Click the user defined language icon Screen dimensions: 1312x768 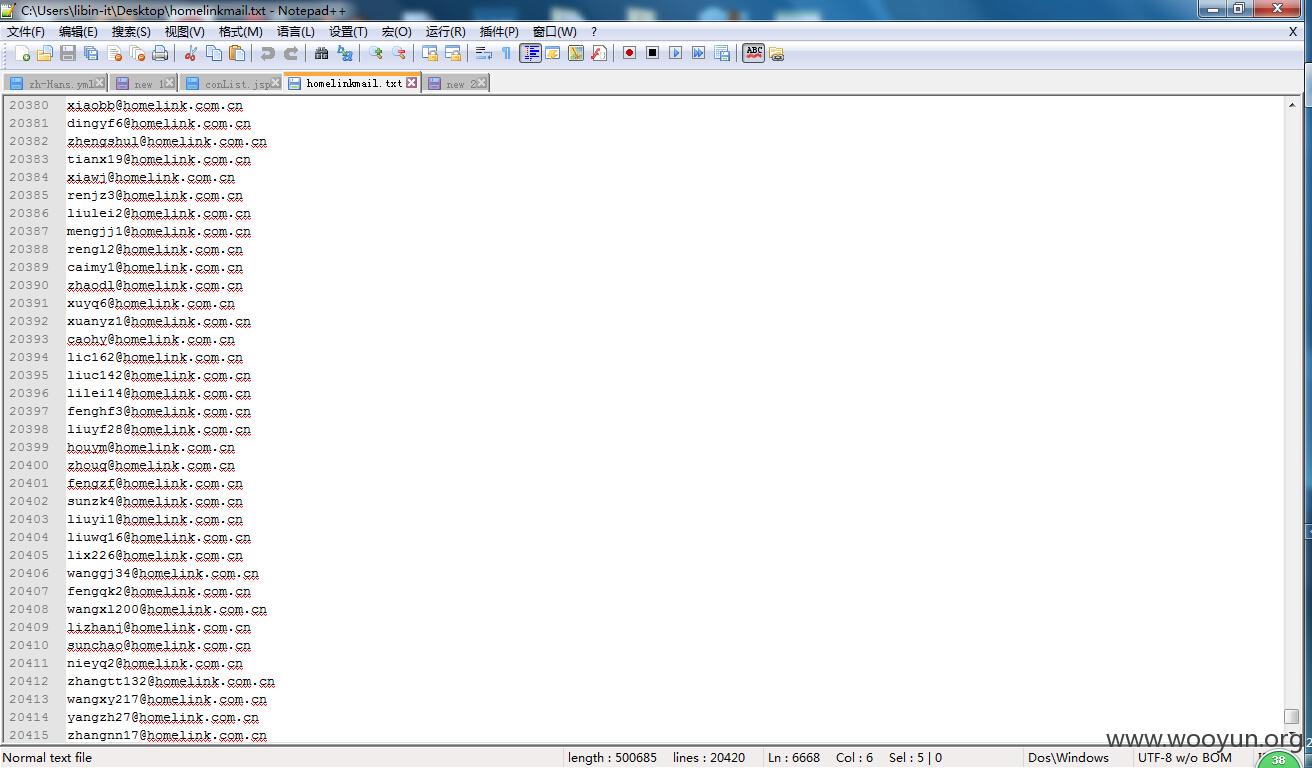[x=553, y=53]
